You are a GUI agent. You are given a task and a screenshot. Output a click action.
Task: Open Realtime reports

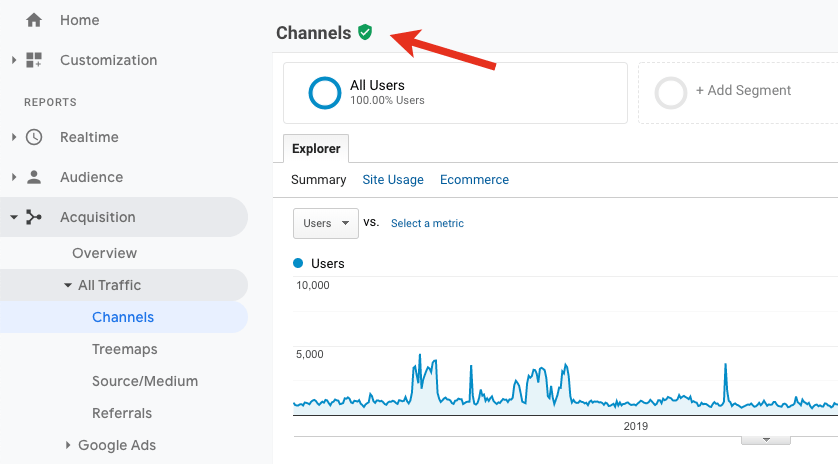[89, 137]
